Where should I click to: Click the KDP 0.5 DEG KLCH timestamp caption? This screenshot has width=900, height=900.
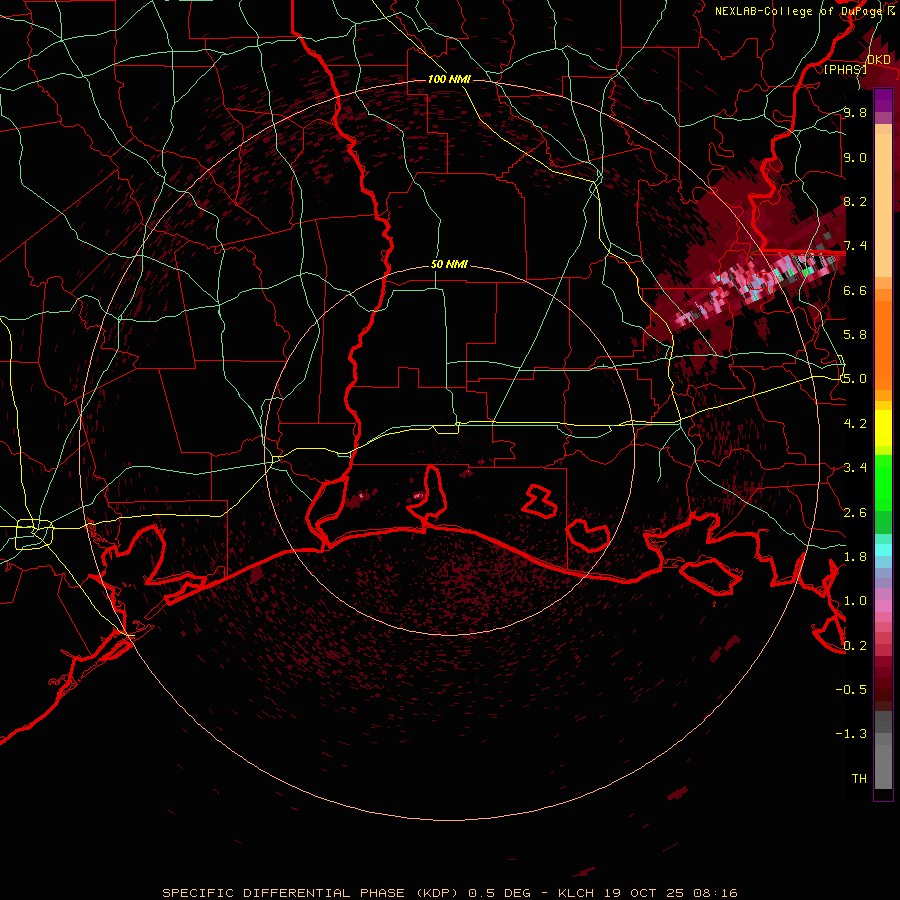tap(449, 893)
